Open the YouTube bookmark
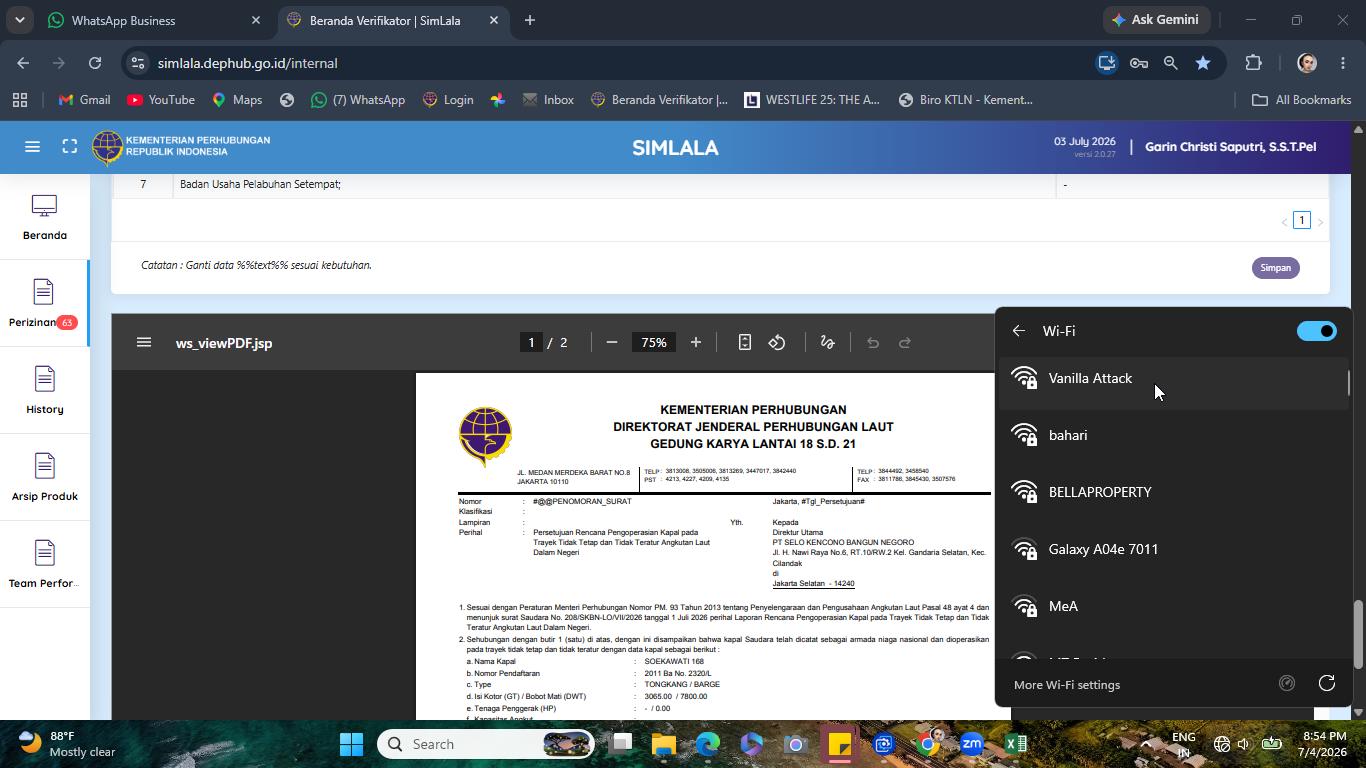This screenshot has width=1366, height=768. coord(161,100)
